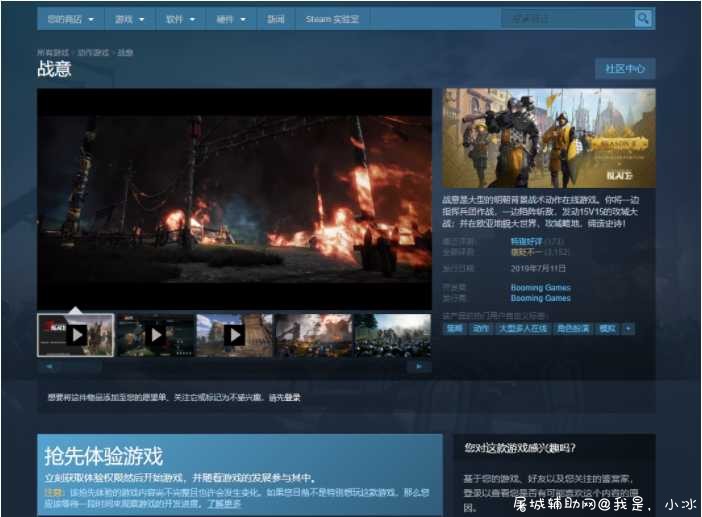This screenshot has width=702, height=517.
Task: Click the 特别好评 recent reviews link
Action: (x=526, y=242)
